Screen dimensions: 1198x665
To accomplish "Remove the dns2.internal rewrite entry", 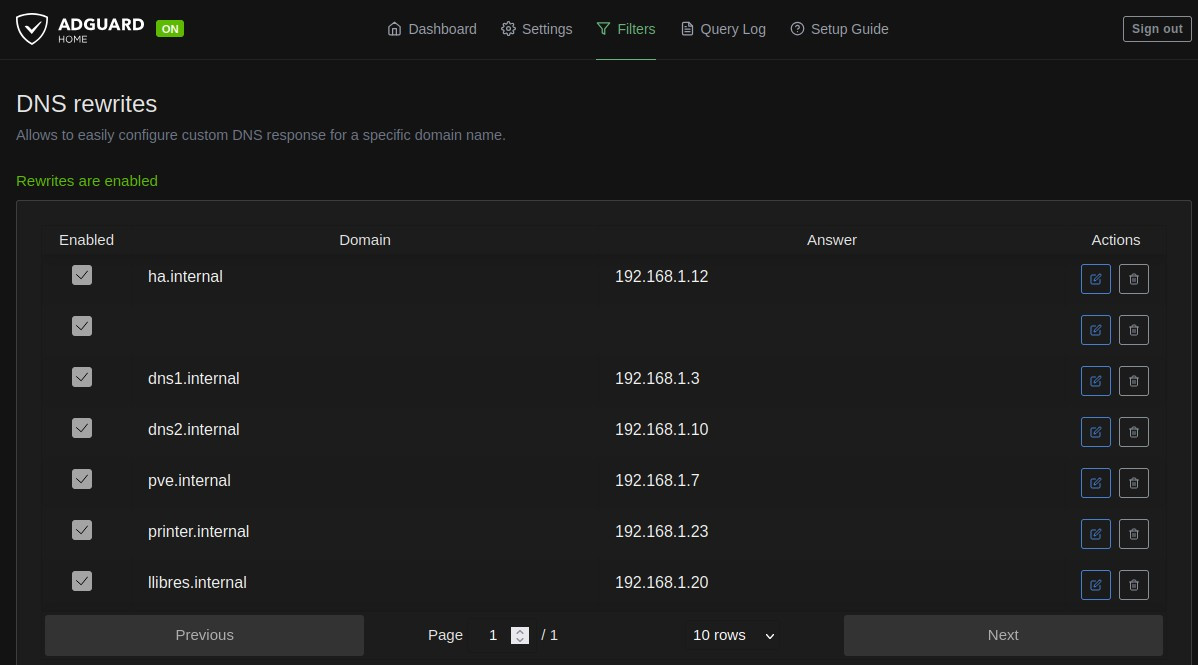I will [x=1133, y=432].
